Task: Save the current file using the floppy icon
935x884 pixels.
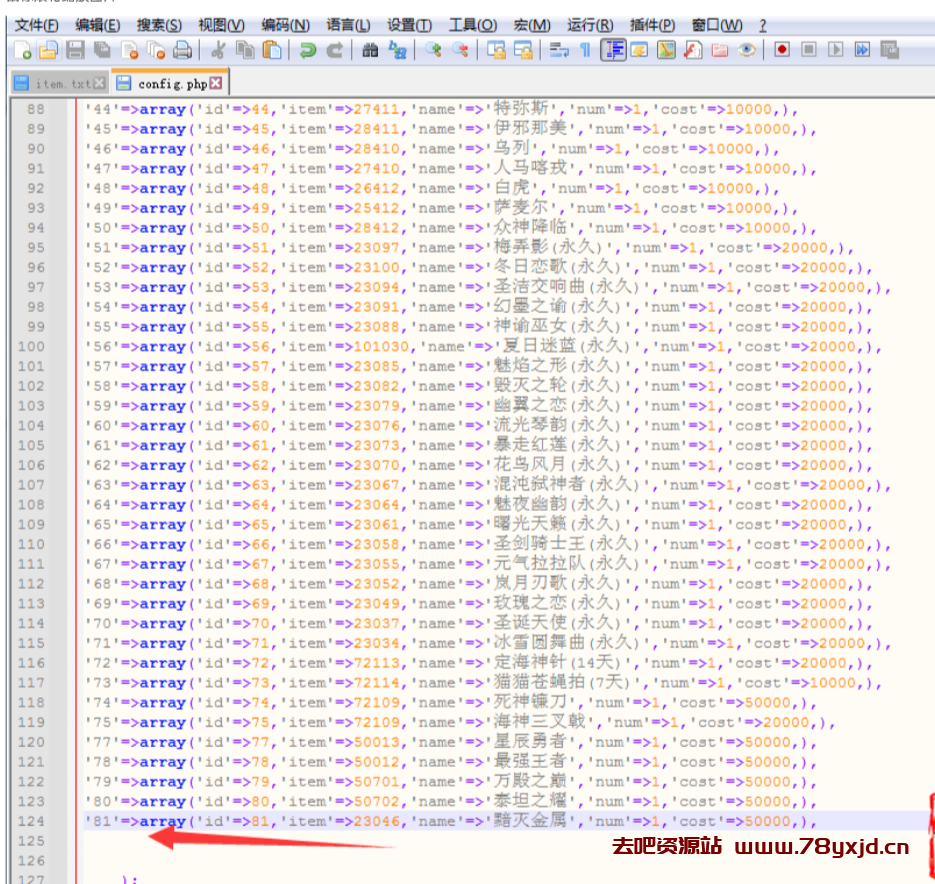Action: click(x=75, y=50)
